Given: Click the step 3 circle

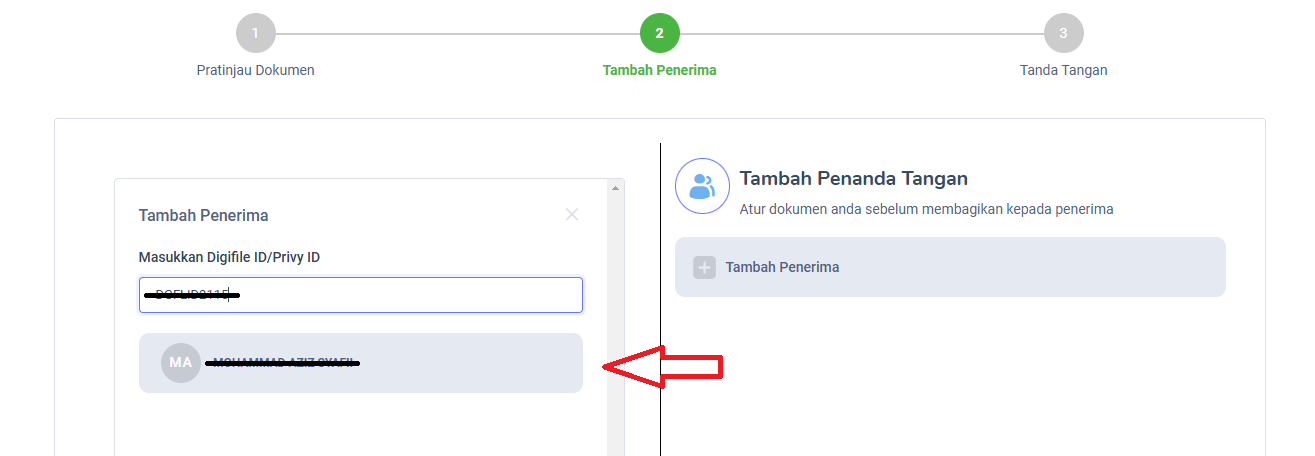Looking at the screenshot, I should click(1063, 33).
